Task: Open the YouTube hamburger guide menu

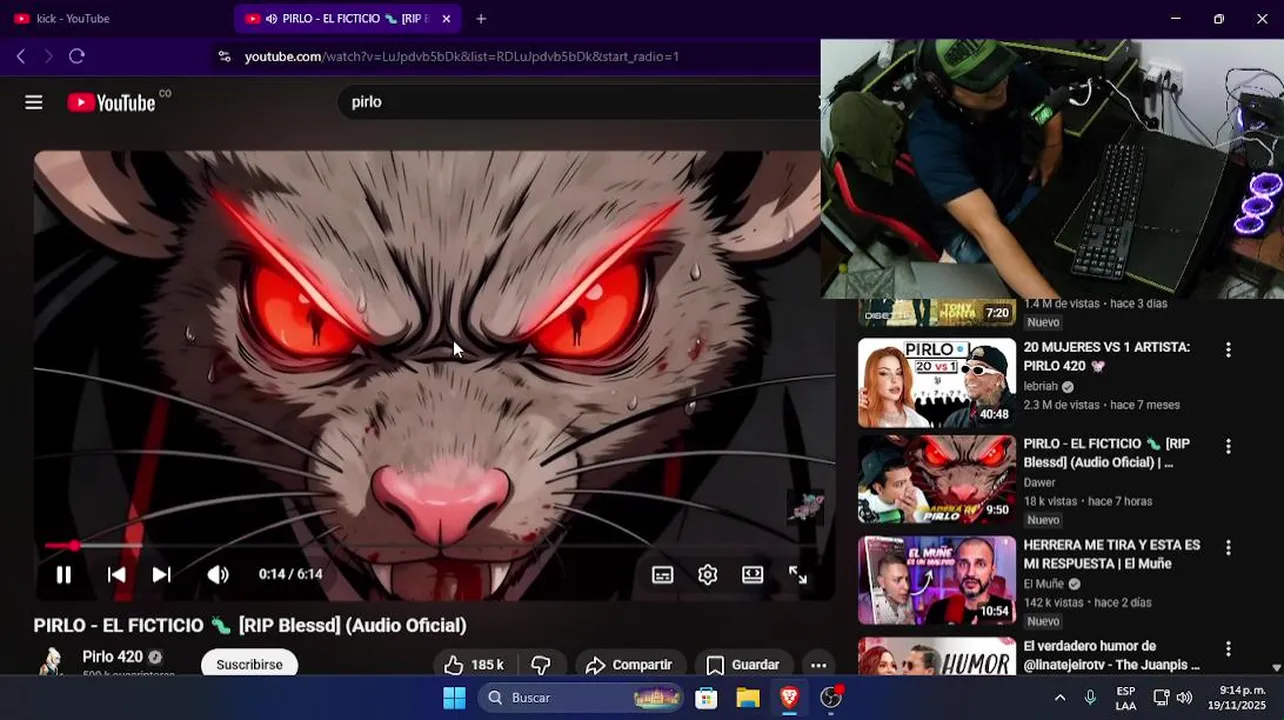Action: click(34, 102)
